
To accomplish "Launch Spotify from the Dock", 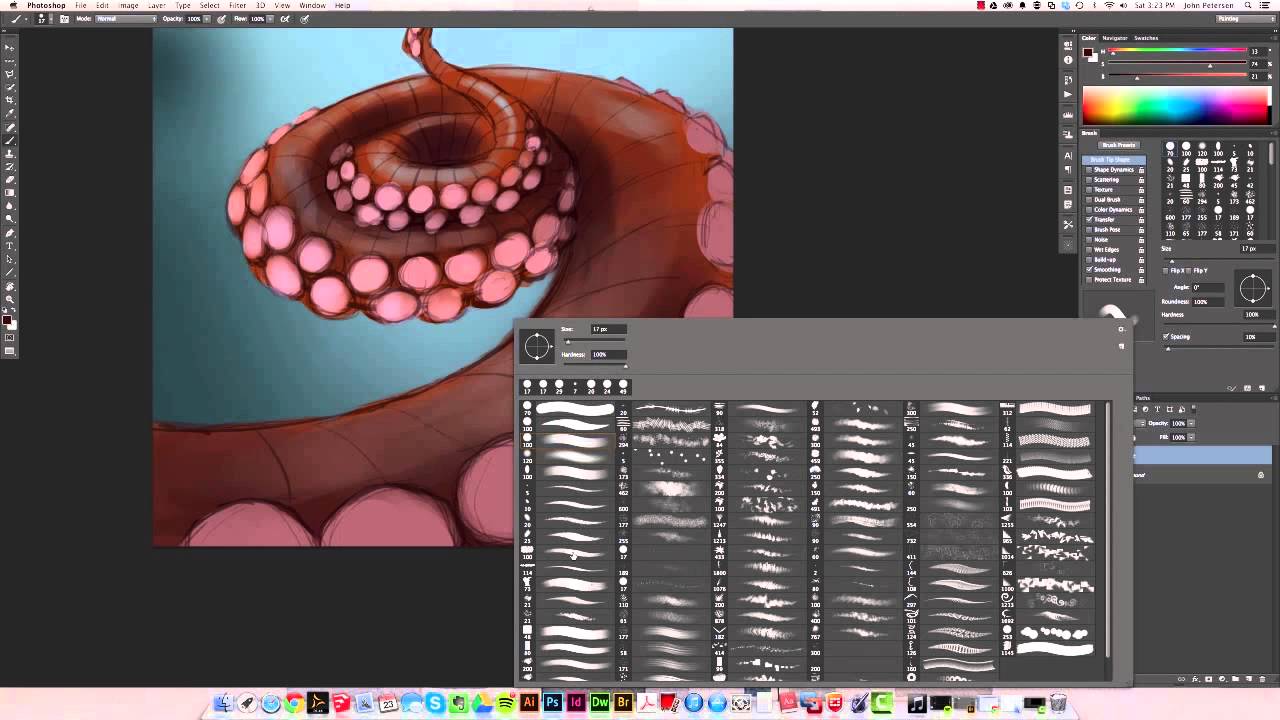I will click(505, 703).
